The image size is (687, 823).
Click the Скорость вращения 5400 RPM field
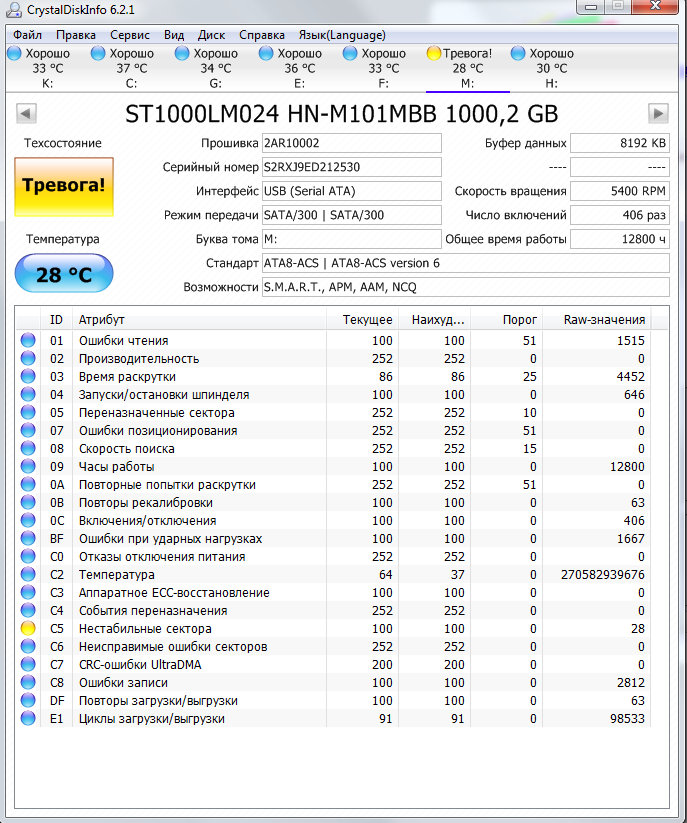point(620,191)
